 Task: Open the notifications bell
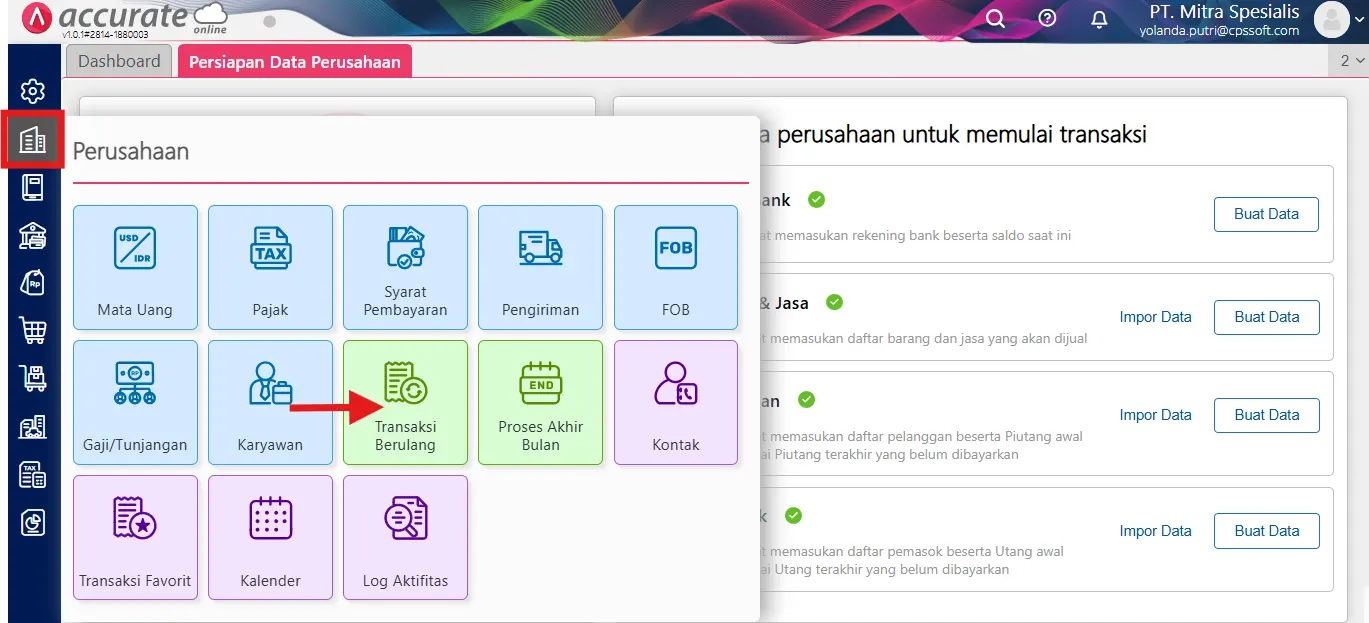1098,18
